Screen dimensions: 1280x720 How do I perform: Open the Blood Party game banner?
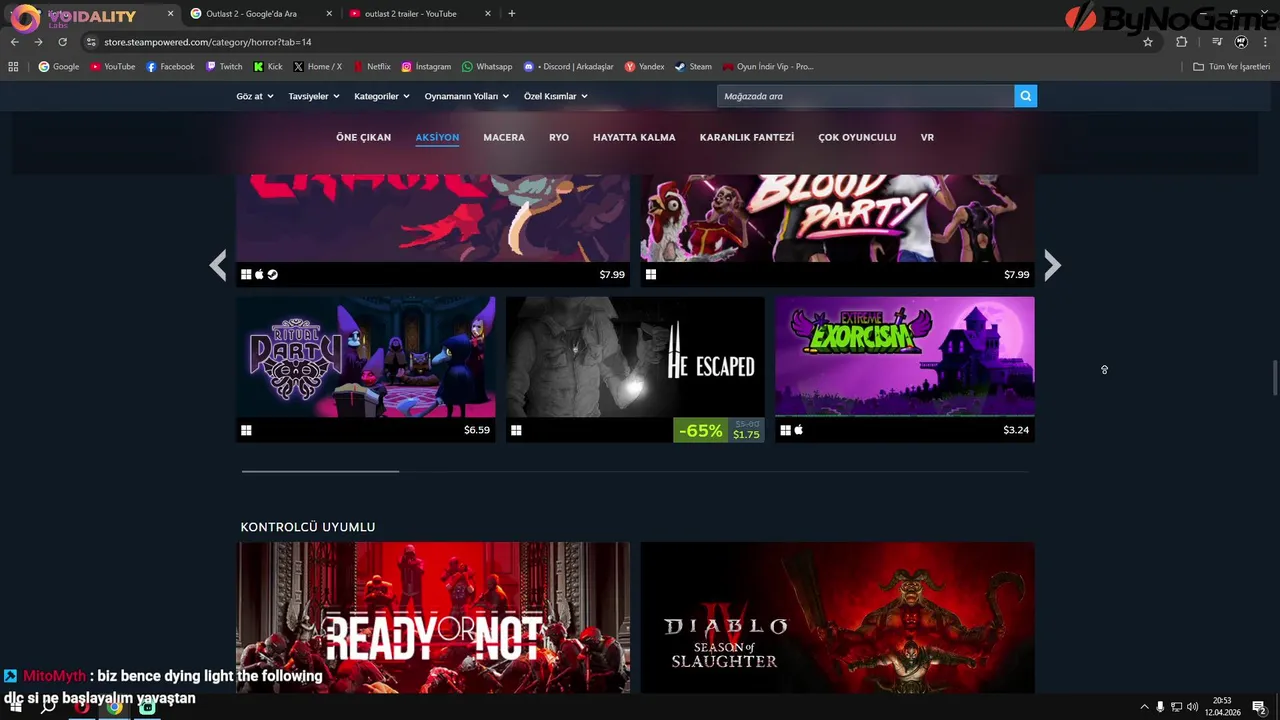point(837,219)
